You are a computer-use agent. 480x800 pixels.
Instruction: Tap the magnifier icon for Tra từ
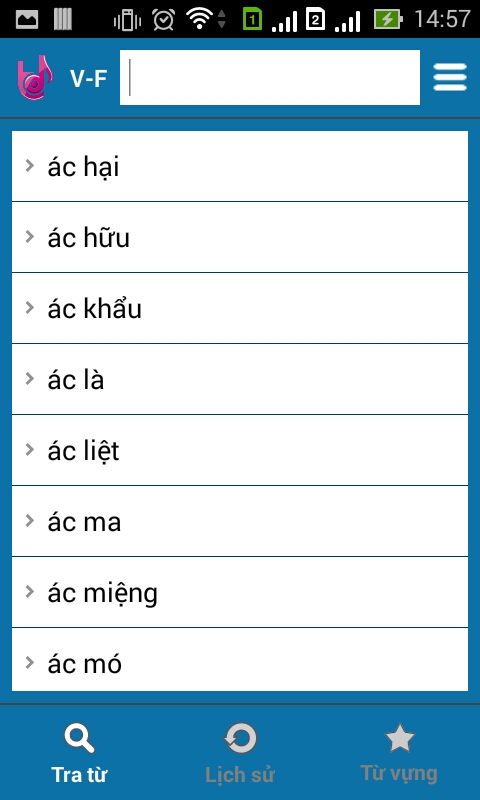pos(79,739)
